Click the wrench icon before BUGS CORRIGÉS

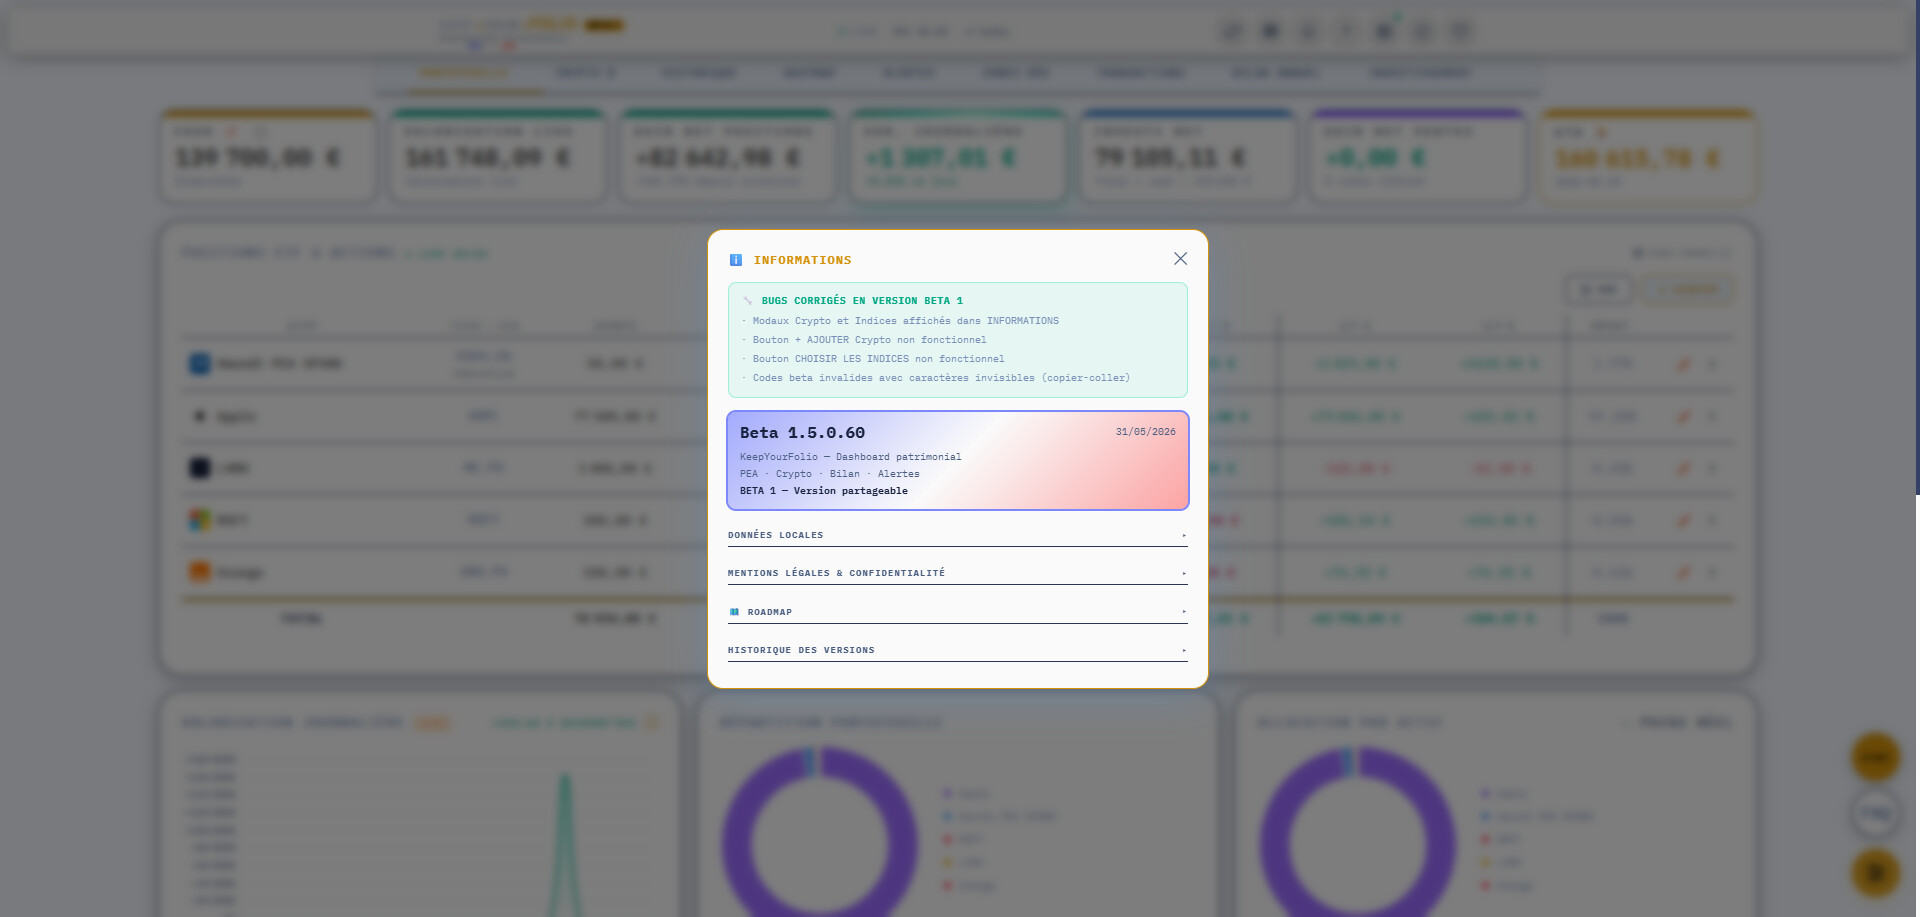click(747, 301)
